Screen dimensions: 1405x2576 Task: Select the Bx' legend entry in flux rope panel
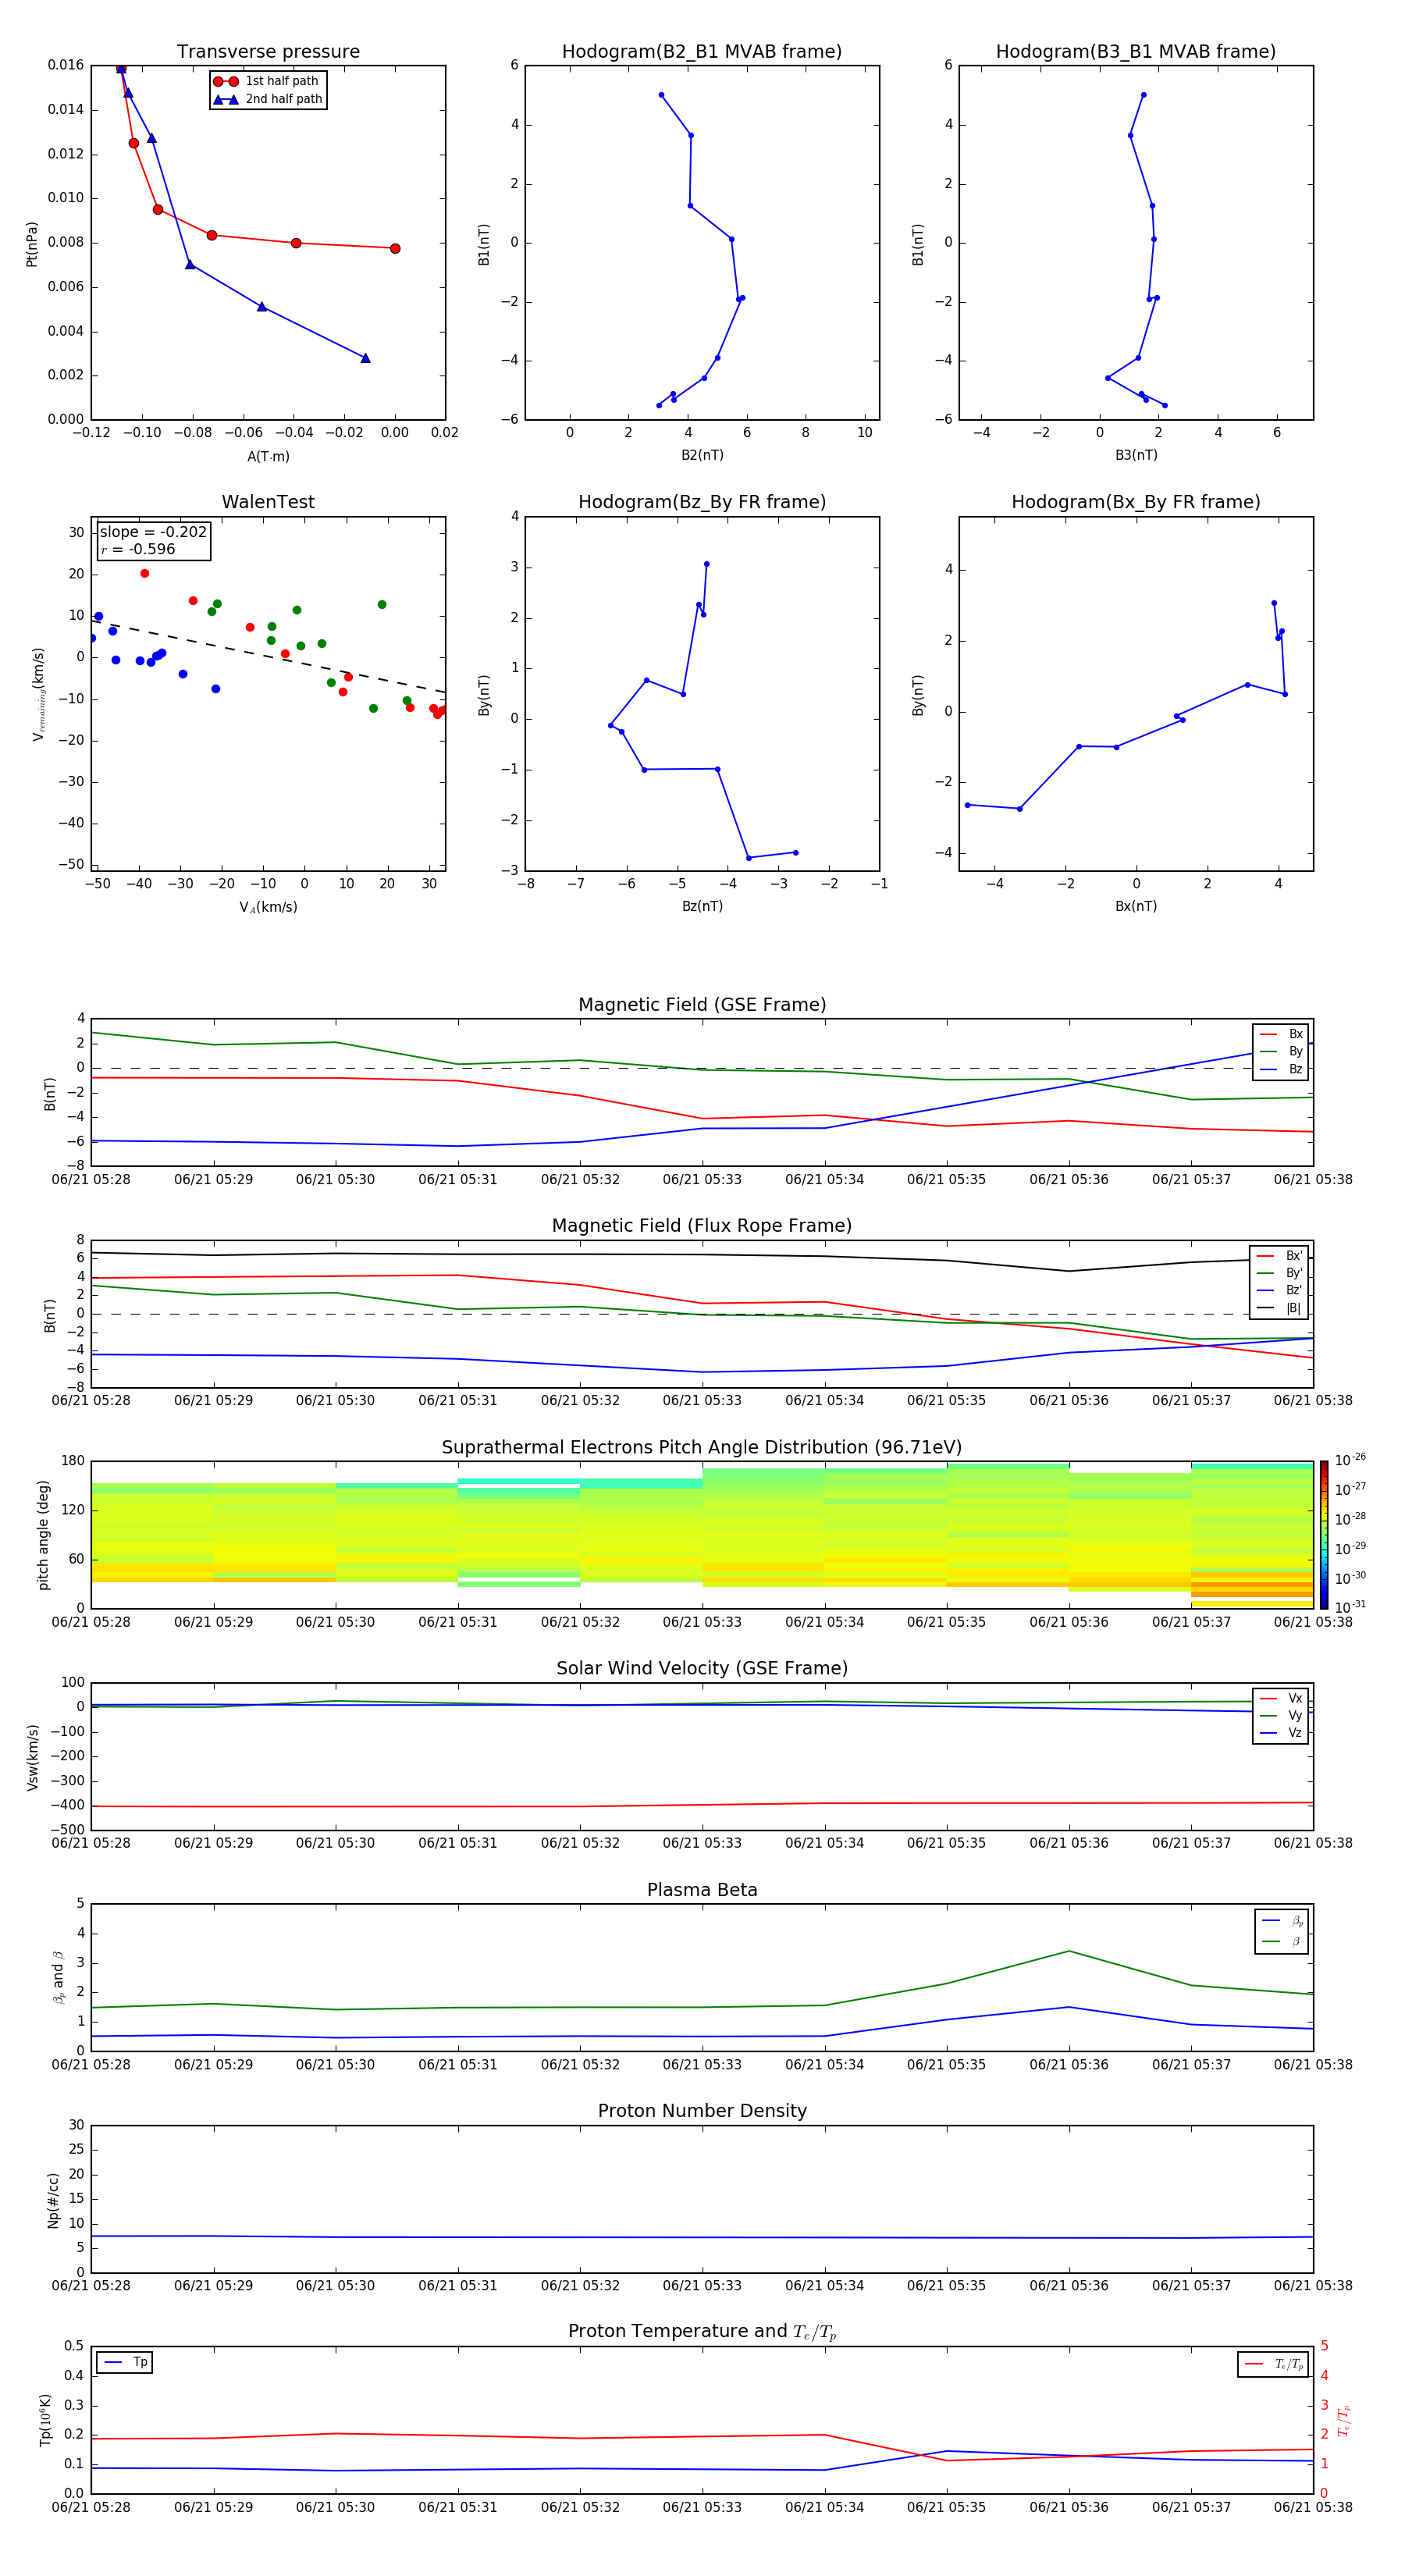1280,1256
